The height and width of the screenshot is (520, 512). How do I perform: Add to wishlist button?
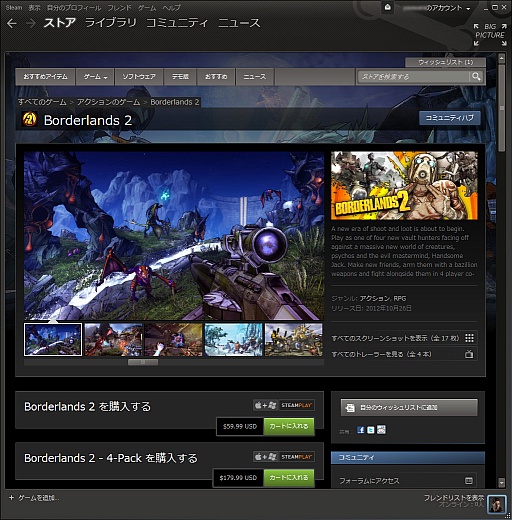[x=409, y=407]
